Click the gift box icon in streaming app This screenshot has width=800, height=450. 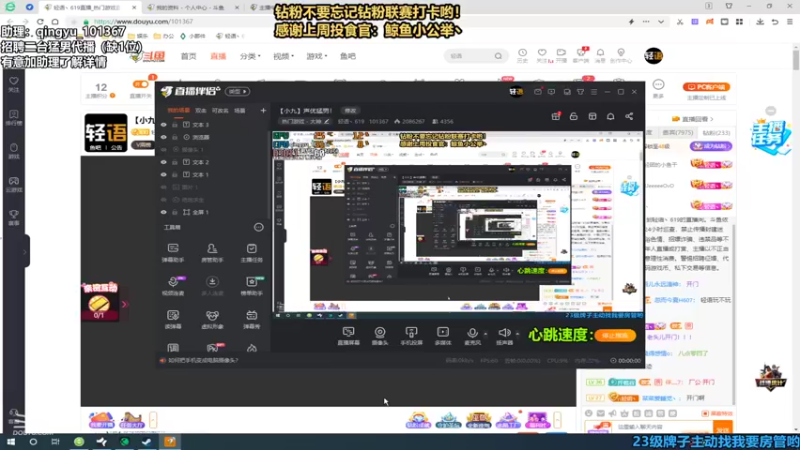[x=556, y=116]
